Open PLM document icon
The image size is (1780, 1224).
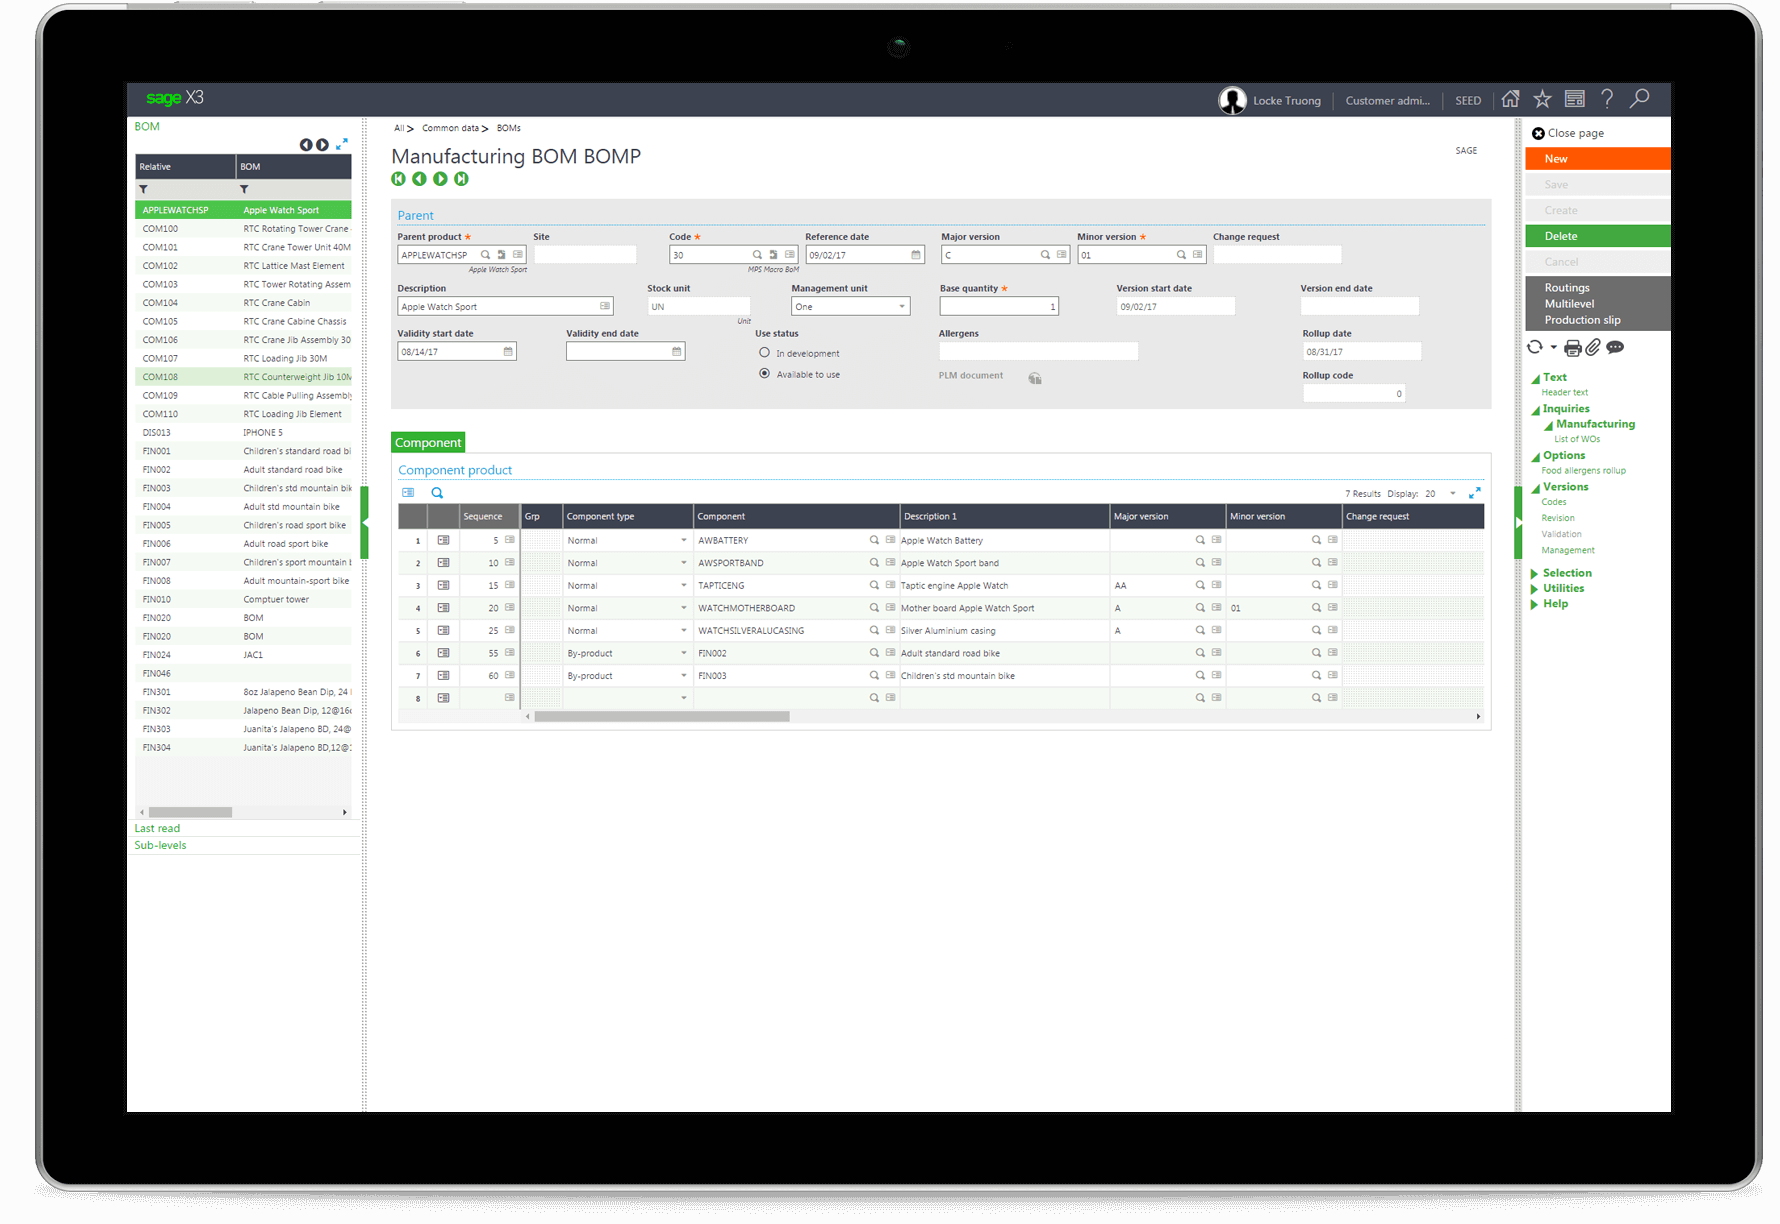[x=1035, y=378]
